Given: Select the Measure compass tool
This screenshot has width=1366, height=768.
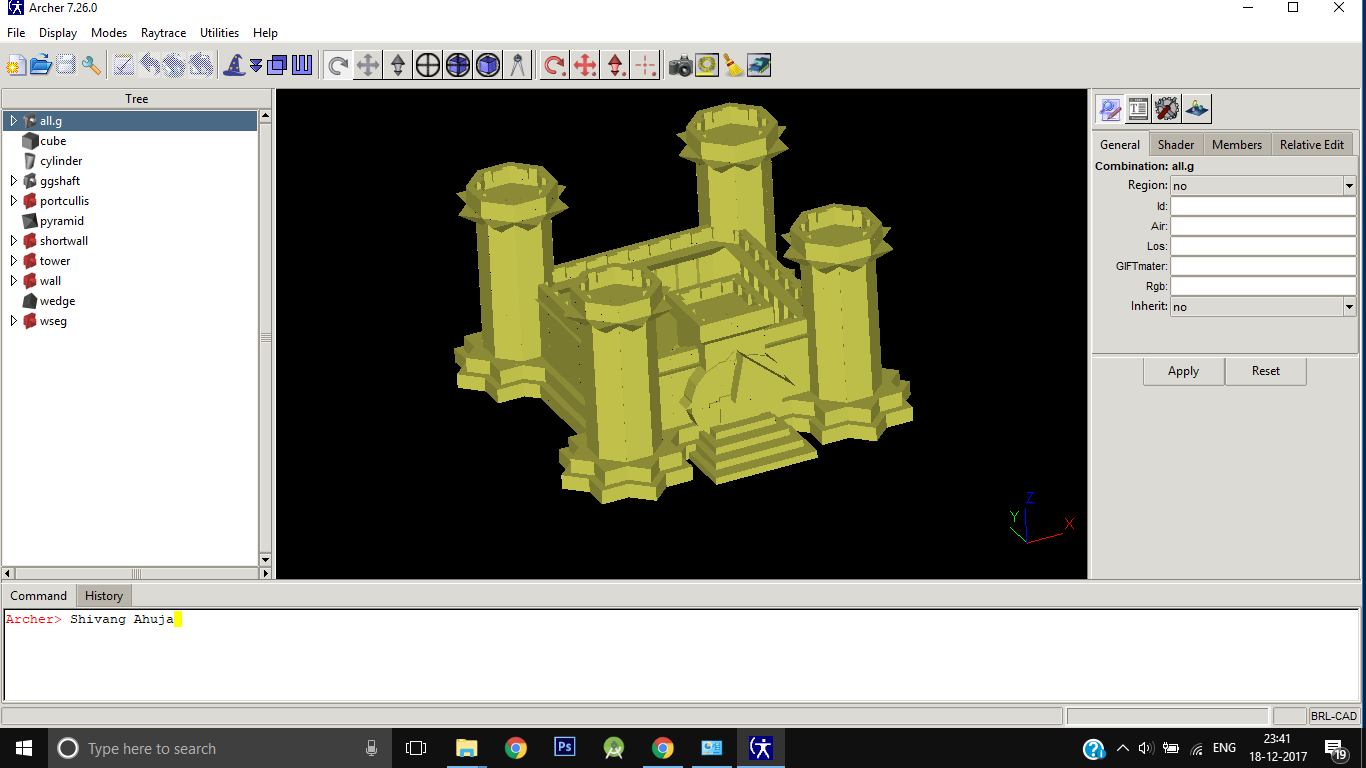Looking at the screenshot, I should click(x=517, y=66).
